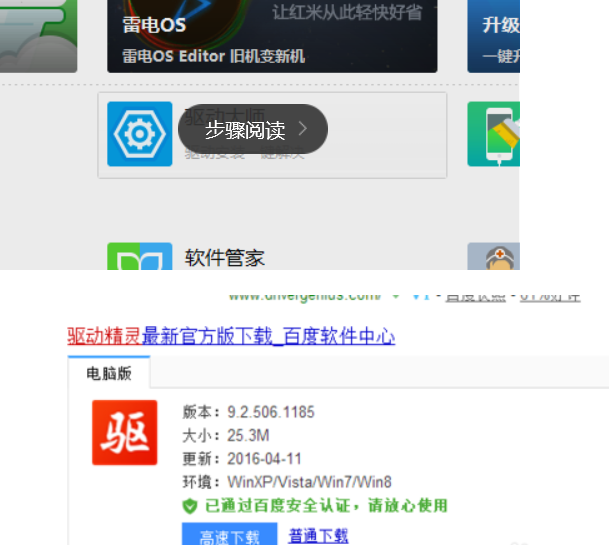609x545 pixels.
Task: Open the green drivergenius URL link
Action: click(305, 296)
